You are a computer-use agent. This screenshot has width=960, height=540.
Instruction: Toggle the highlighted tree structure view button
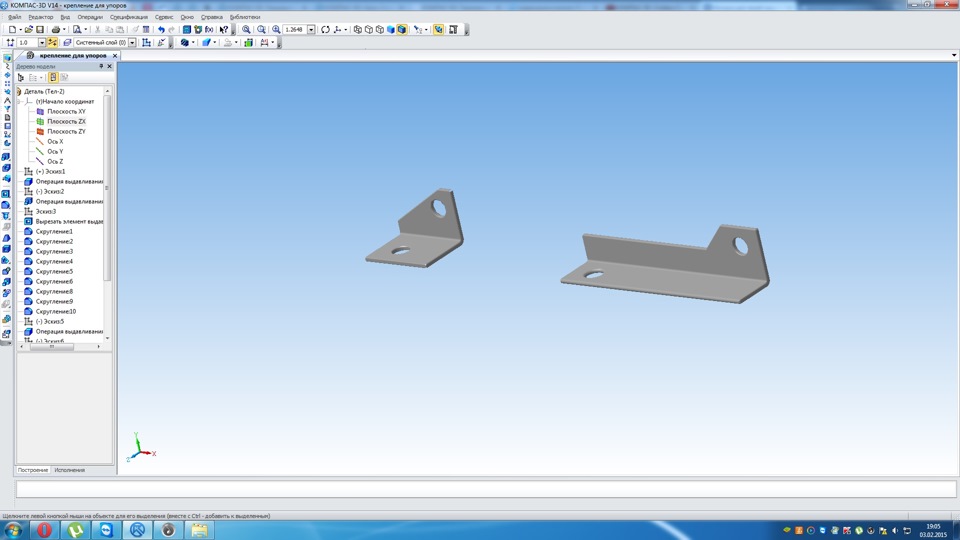pos(53,77)
